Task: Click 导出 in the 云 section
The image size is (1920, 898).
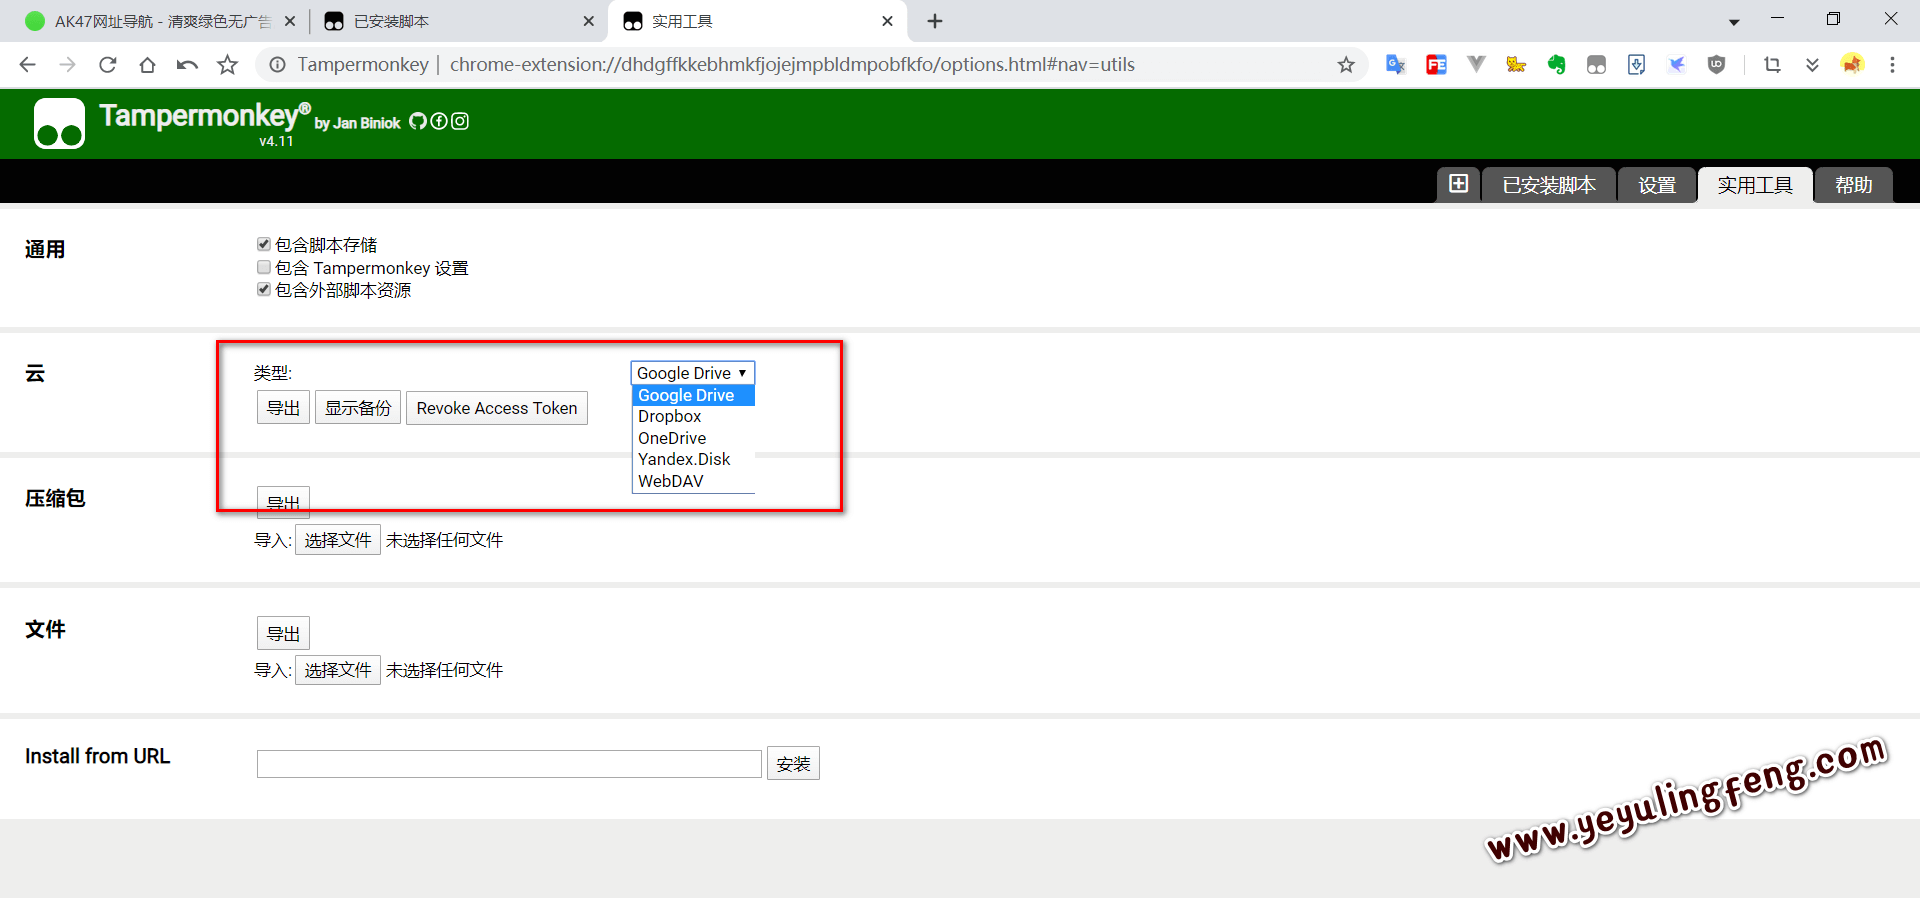Action: pyautogui.click(x=283, y=408)
